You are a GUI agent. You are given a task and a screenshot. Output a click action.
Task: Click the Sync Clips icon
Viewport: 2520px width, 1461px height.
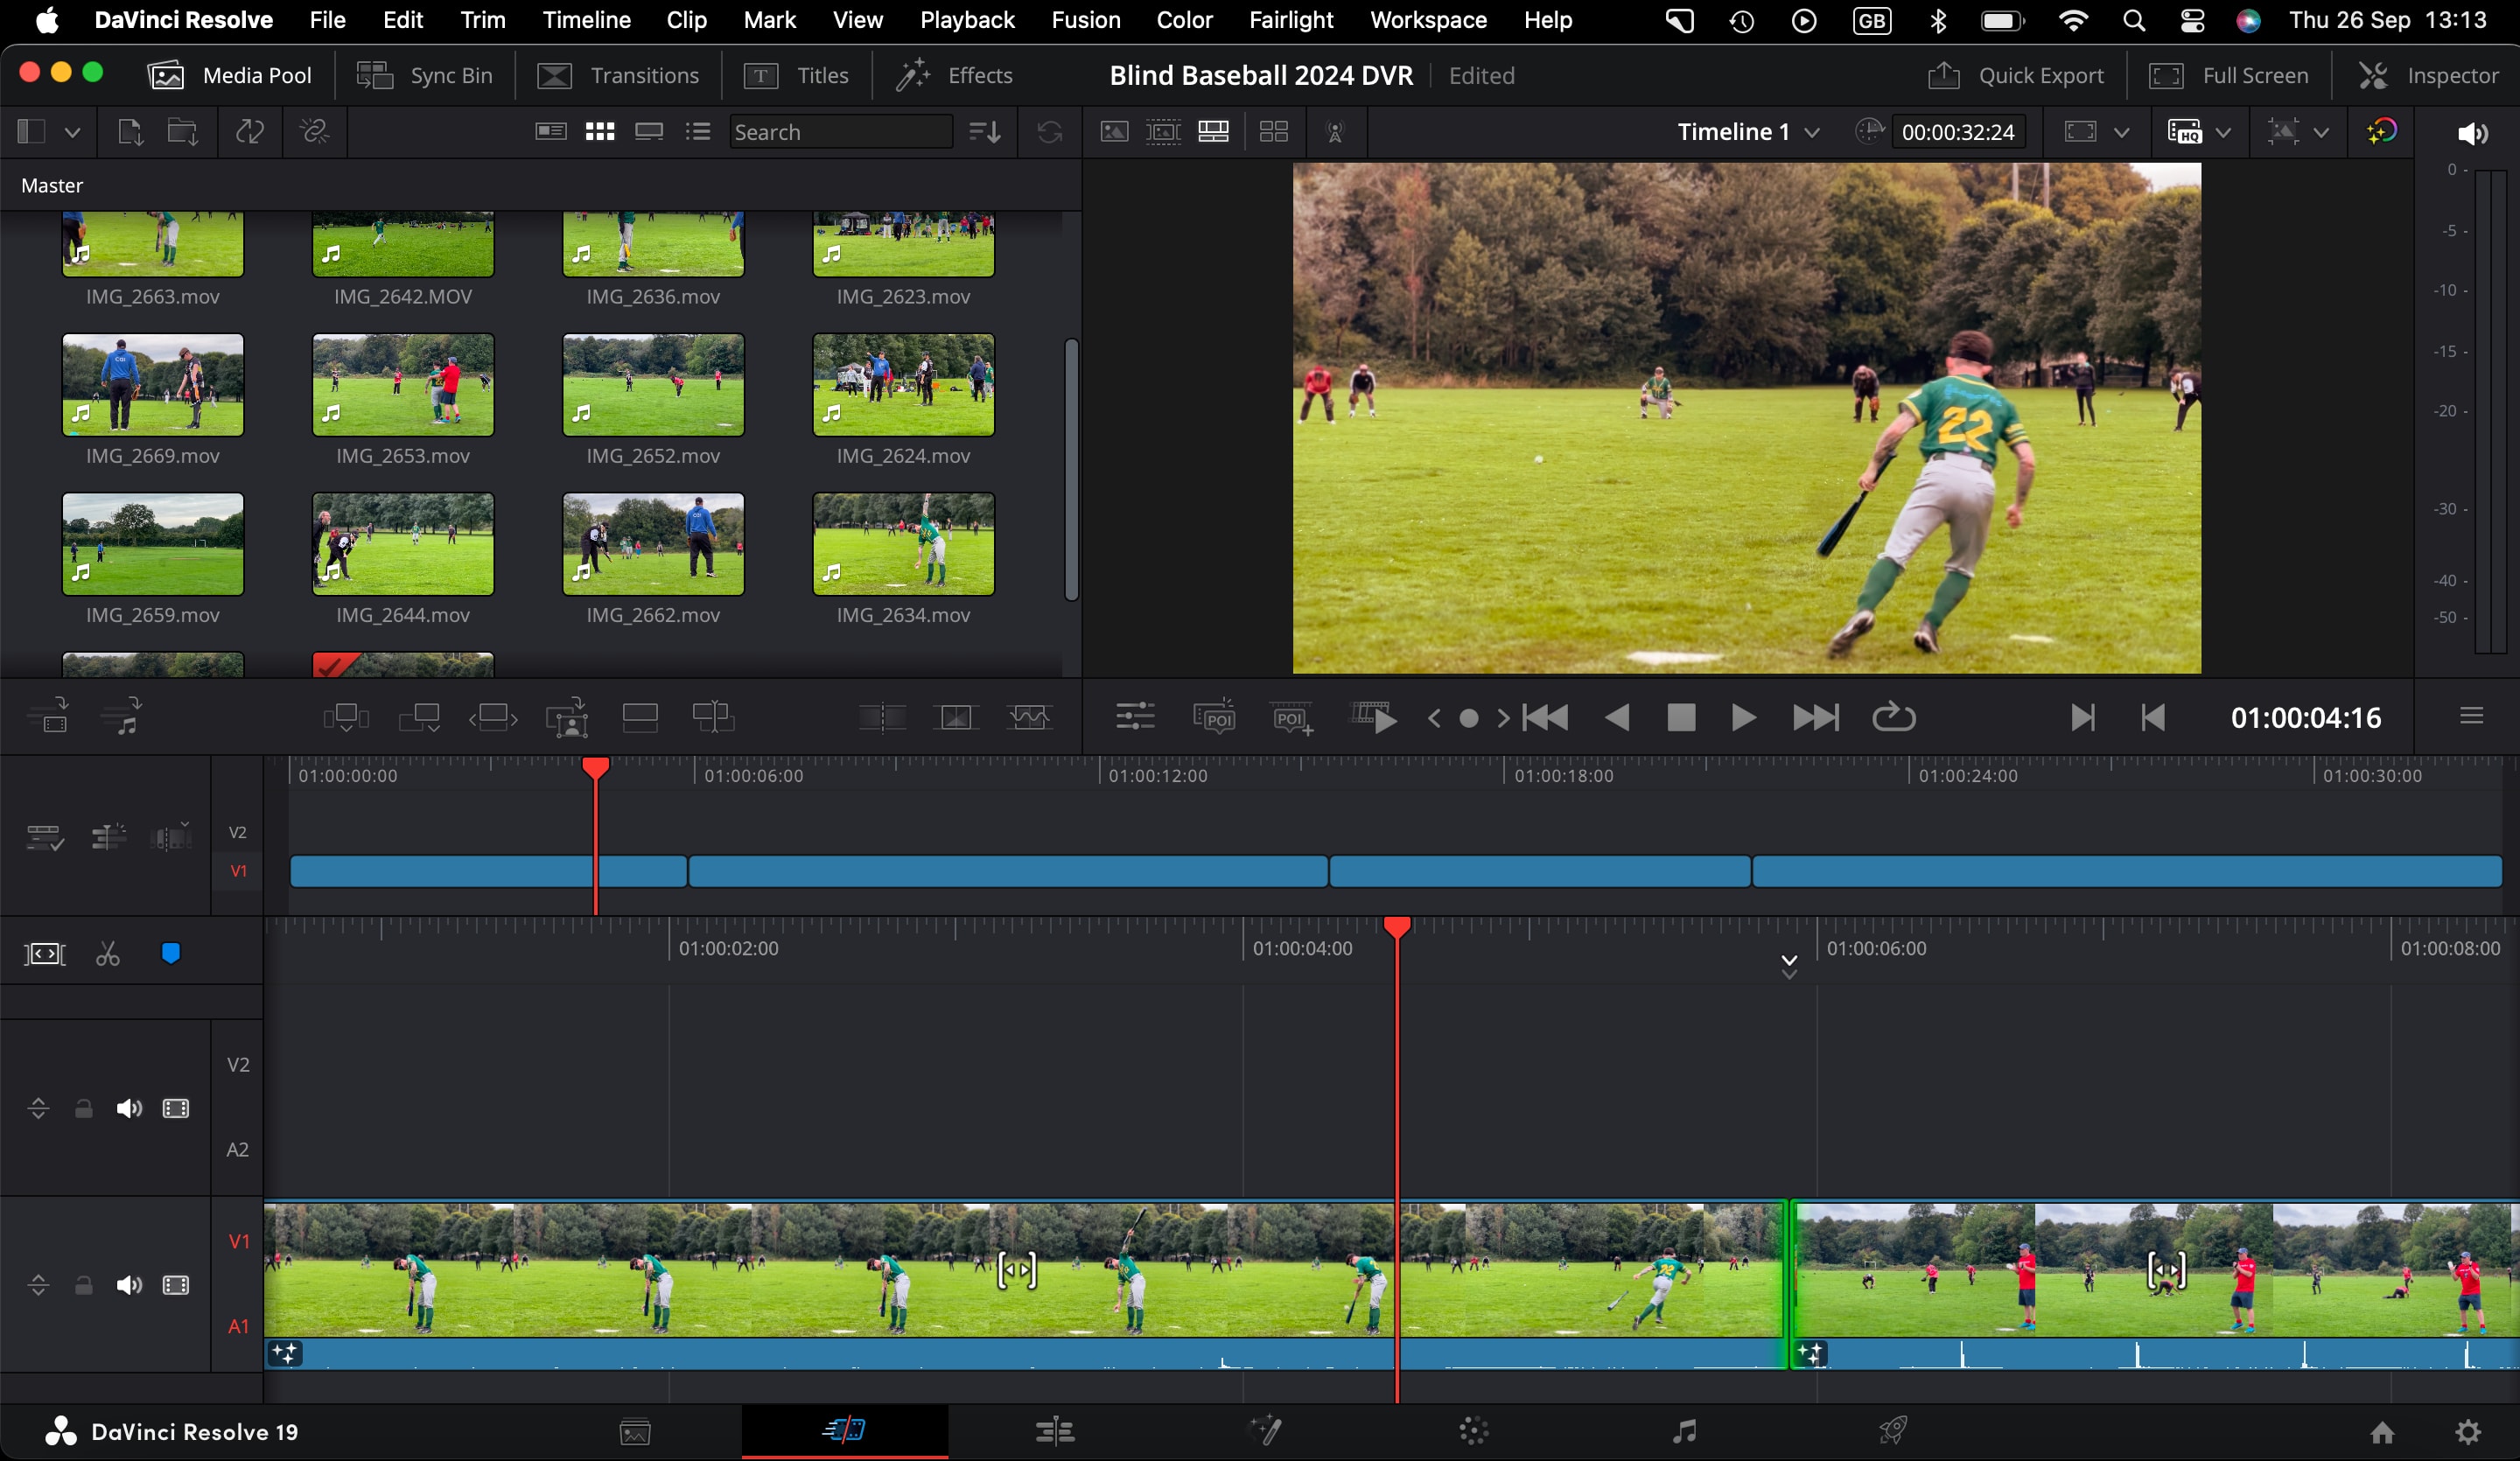tap(249, 132)
